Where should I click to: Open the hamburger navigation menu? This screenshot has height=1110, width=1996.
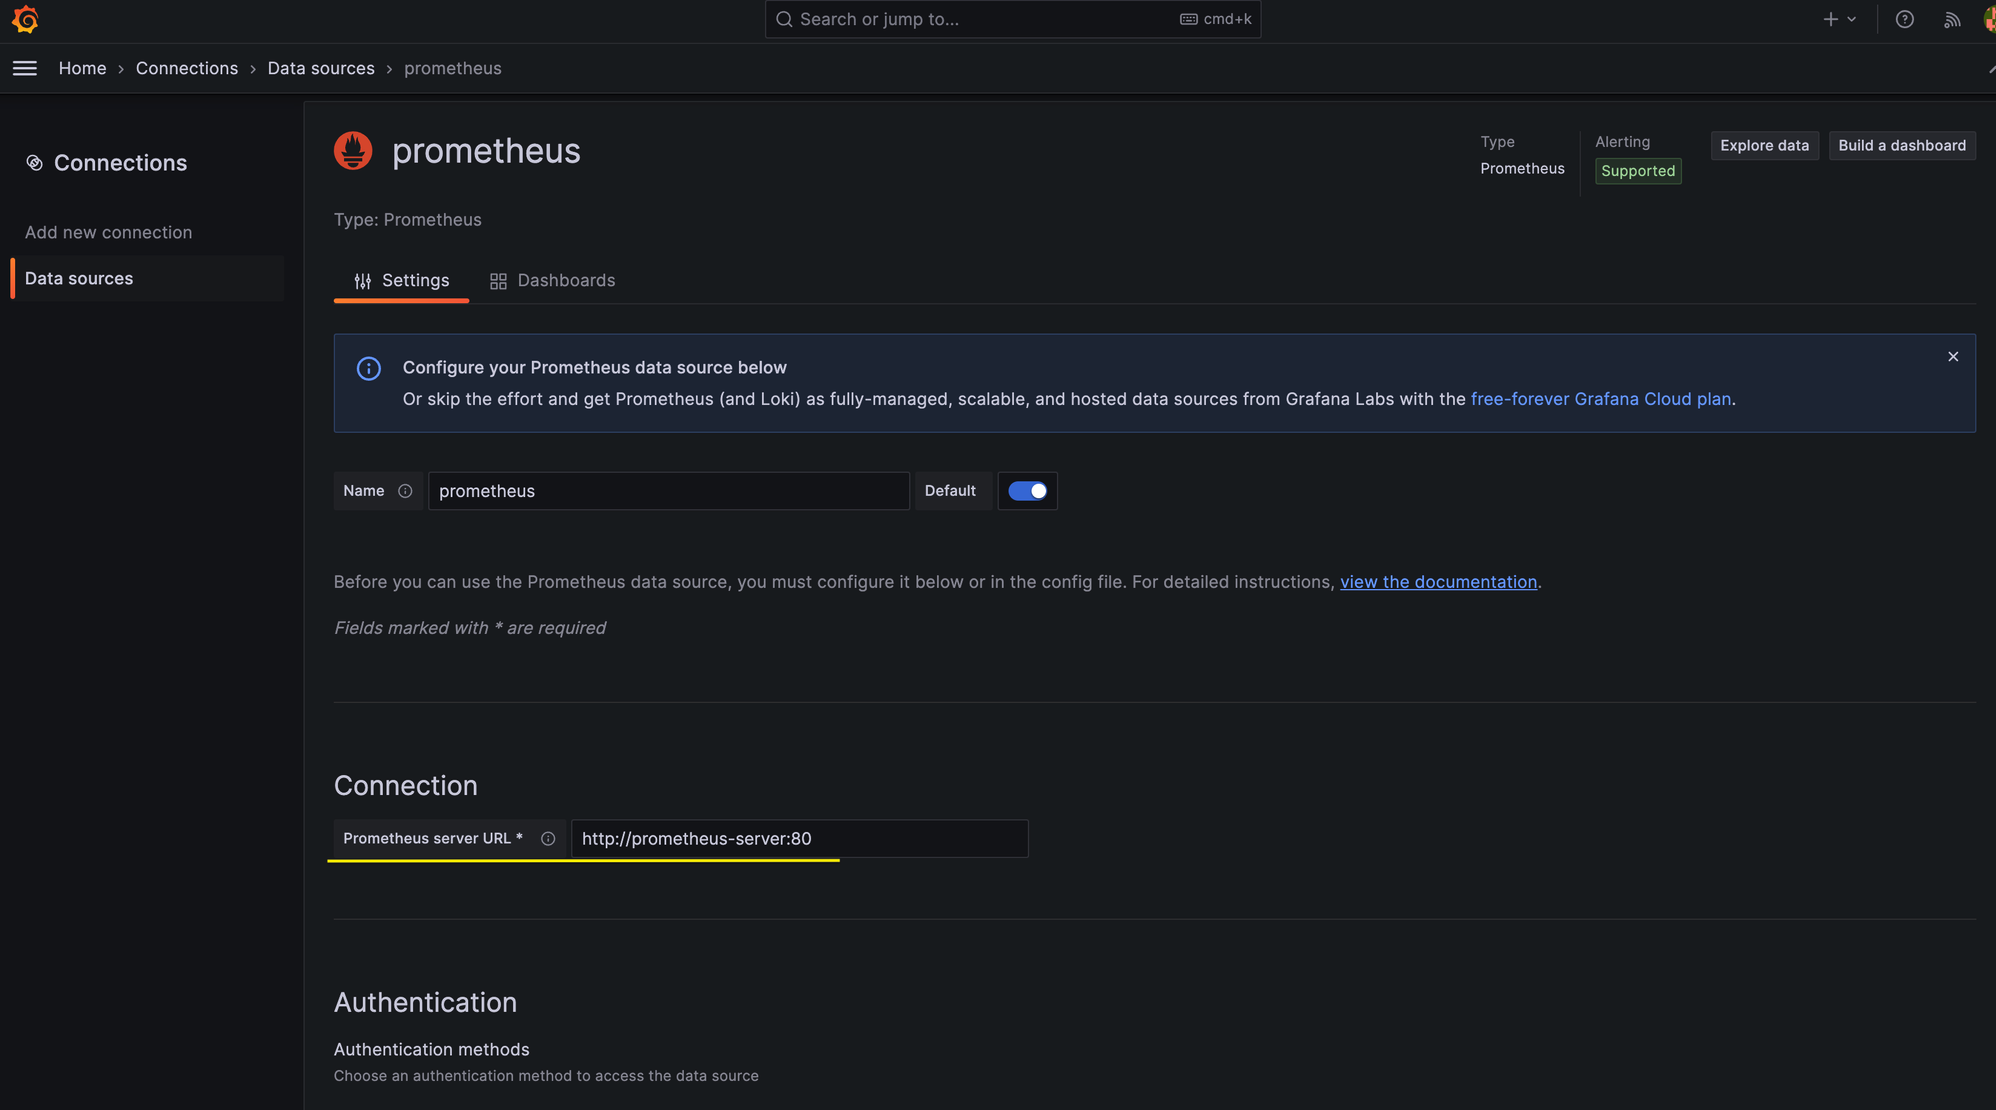25,68
